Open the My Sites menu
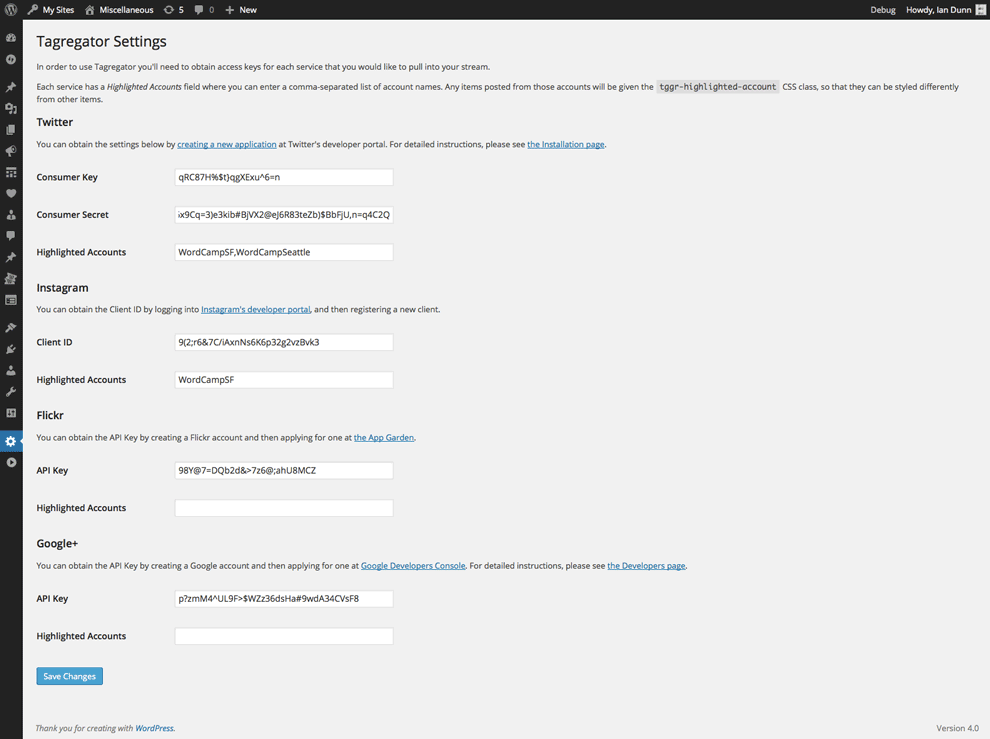 pyautogui.click(x=51, y=9)
